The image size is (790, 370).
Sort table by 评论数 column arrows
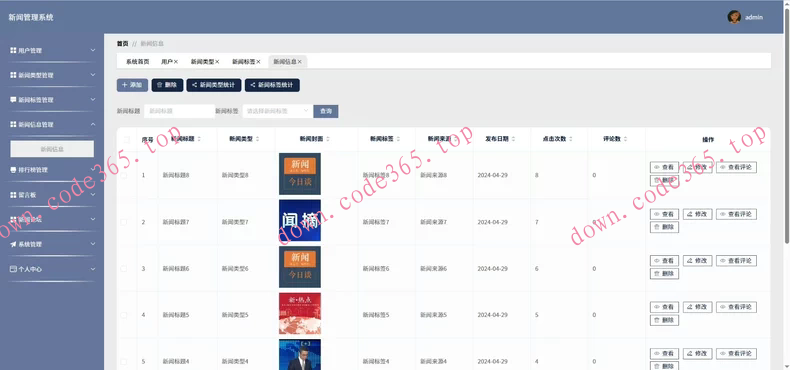(625, 139)
